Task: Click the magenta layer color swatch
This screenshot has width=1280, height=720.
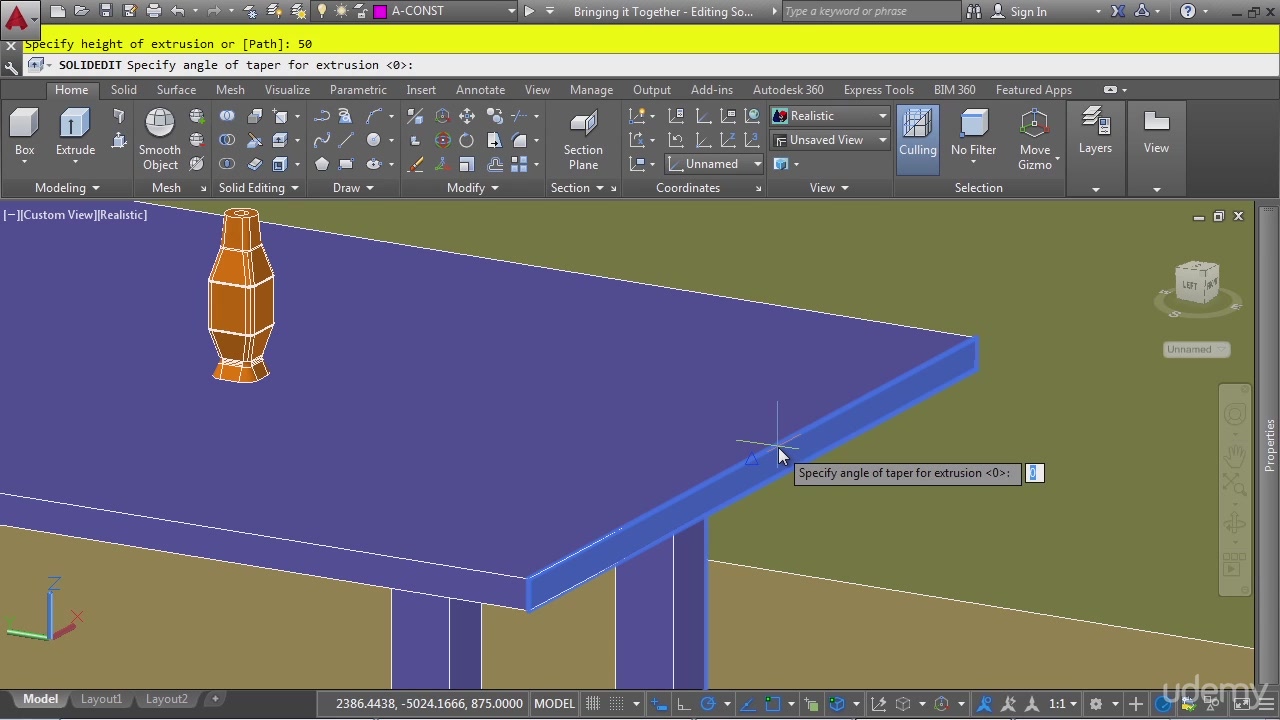Action: [x=380, y=12]
